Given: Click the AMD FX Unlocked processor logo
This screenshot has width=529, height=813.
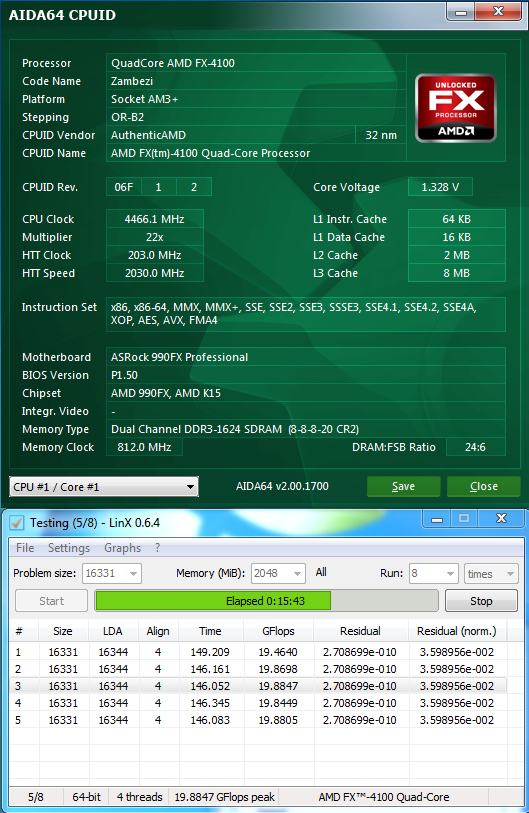Looking at the screenshot, I should [456, 108].
